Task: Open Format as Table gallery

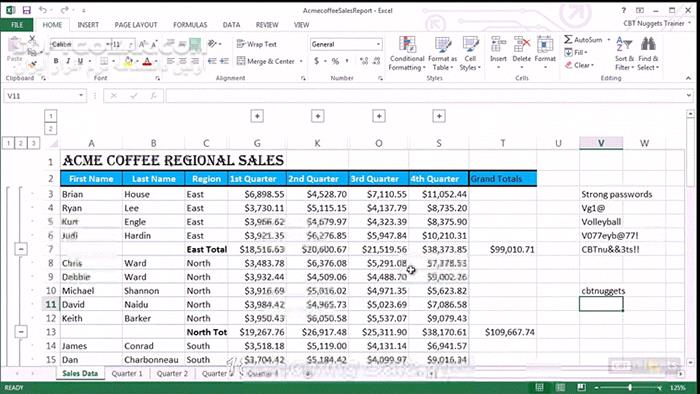Action: point(442,54)
